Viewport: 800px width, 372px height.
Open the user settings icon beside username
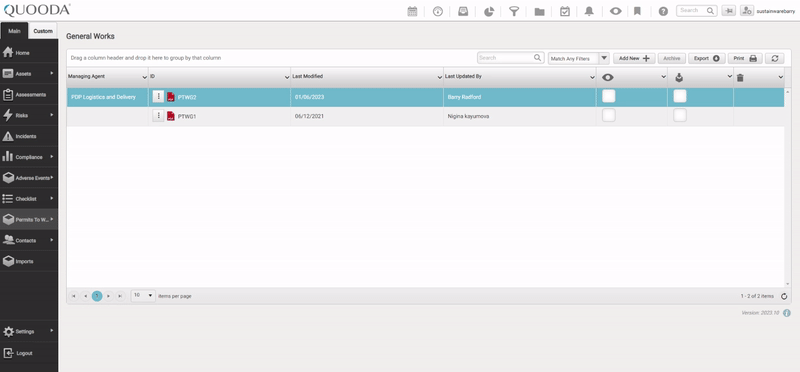tap(747, 11)
